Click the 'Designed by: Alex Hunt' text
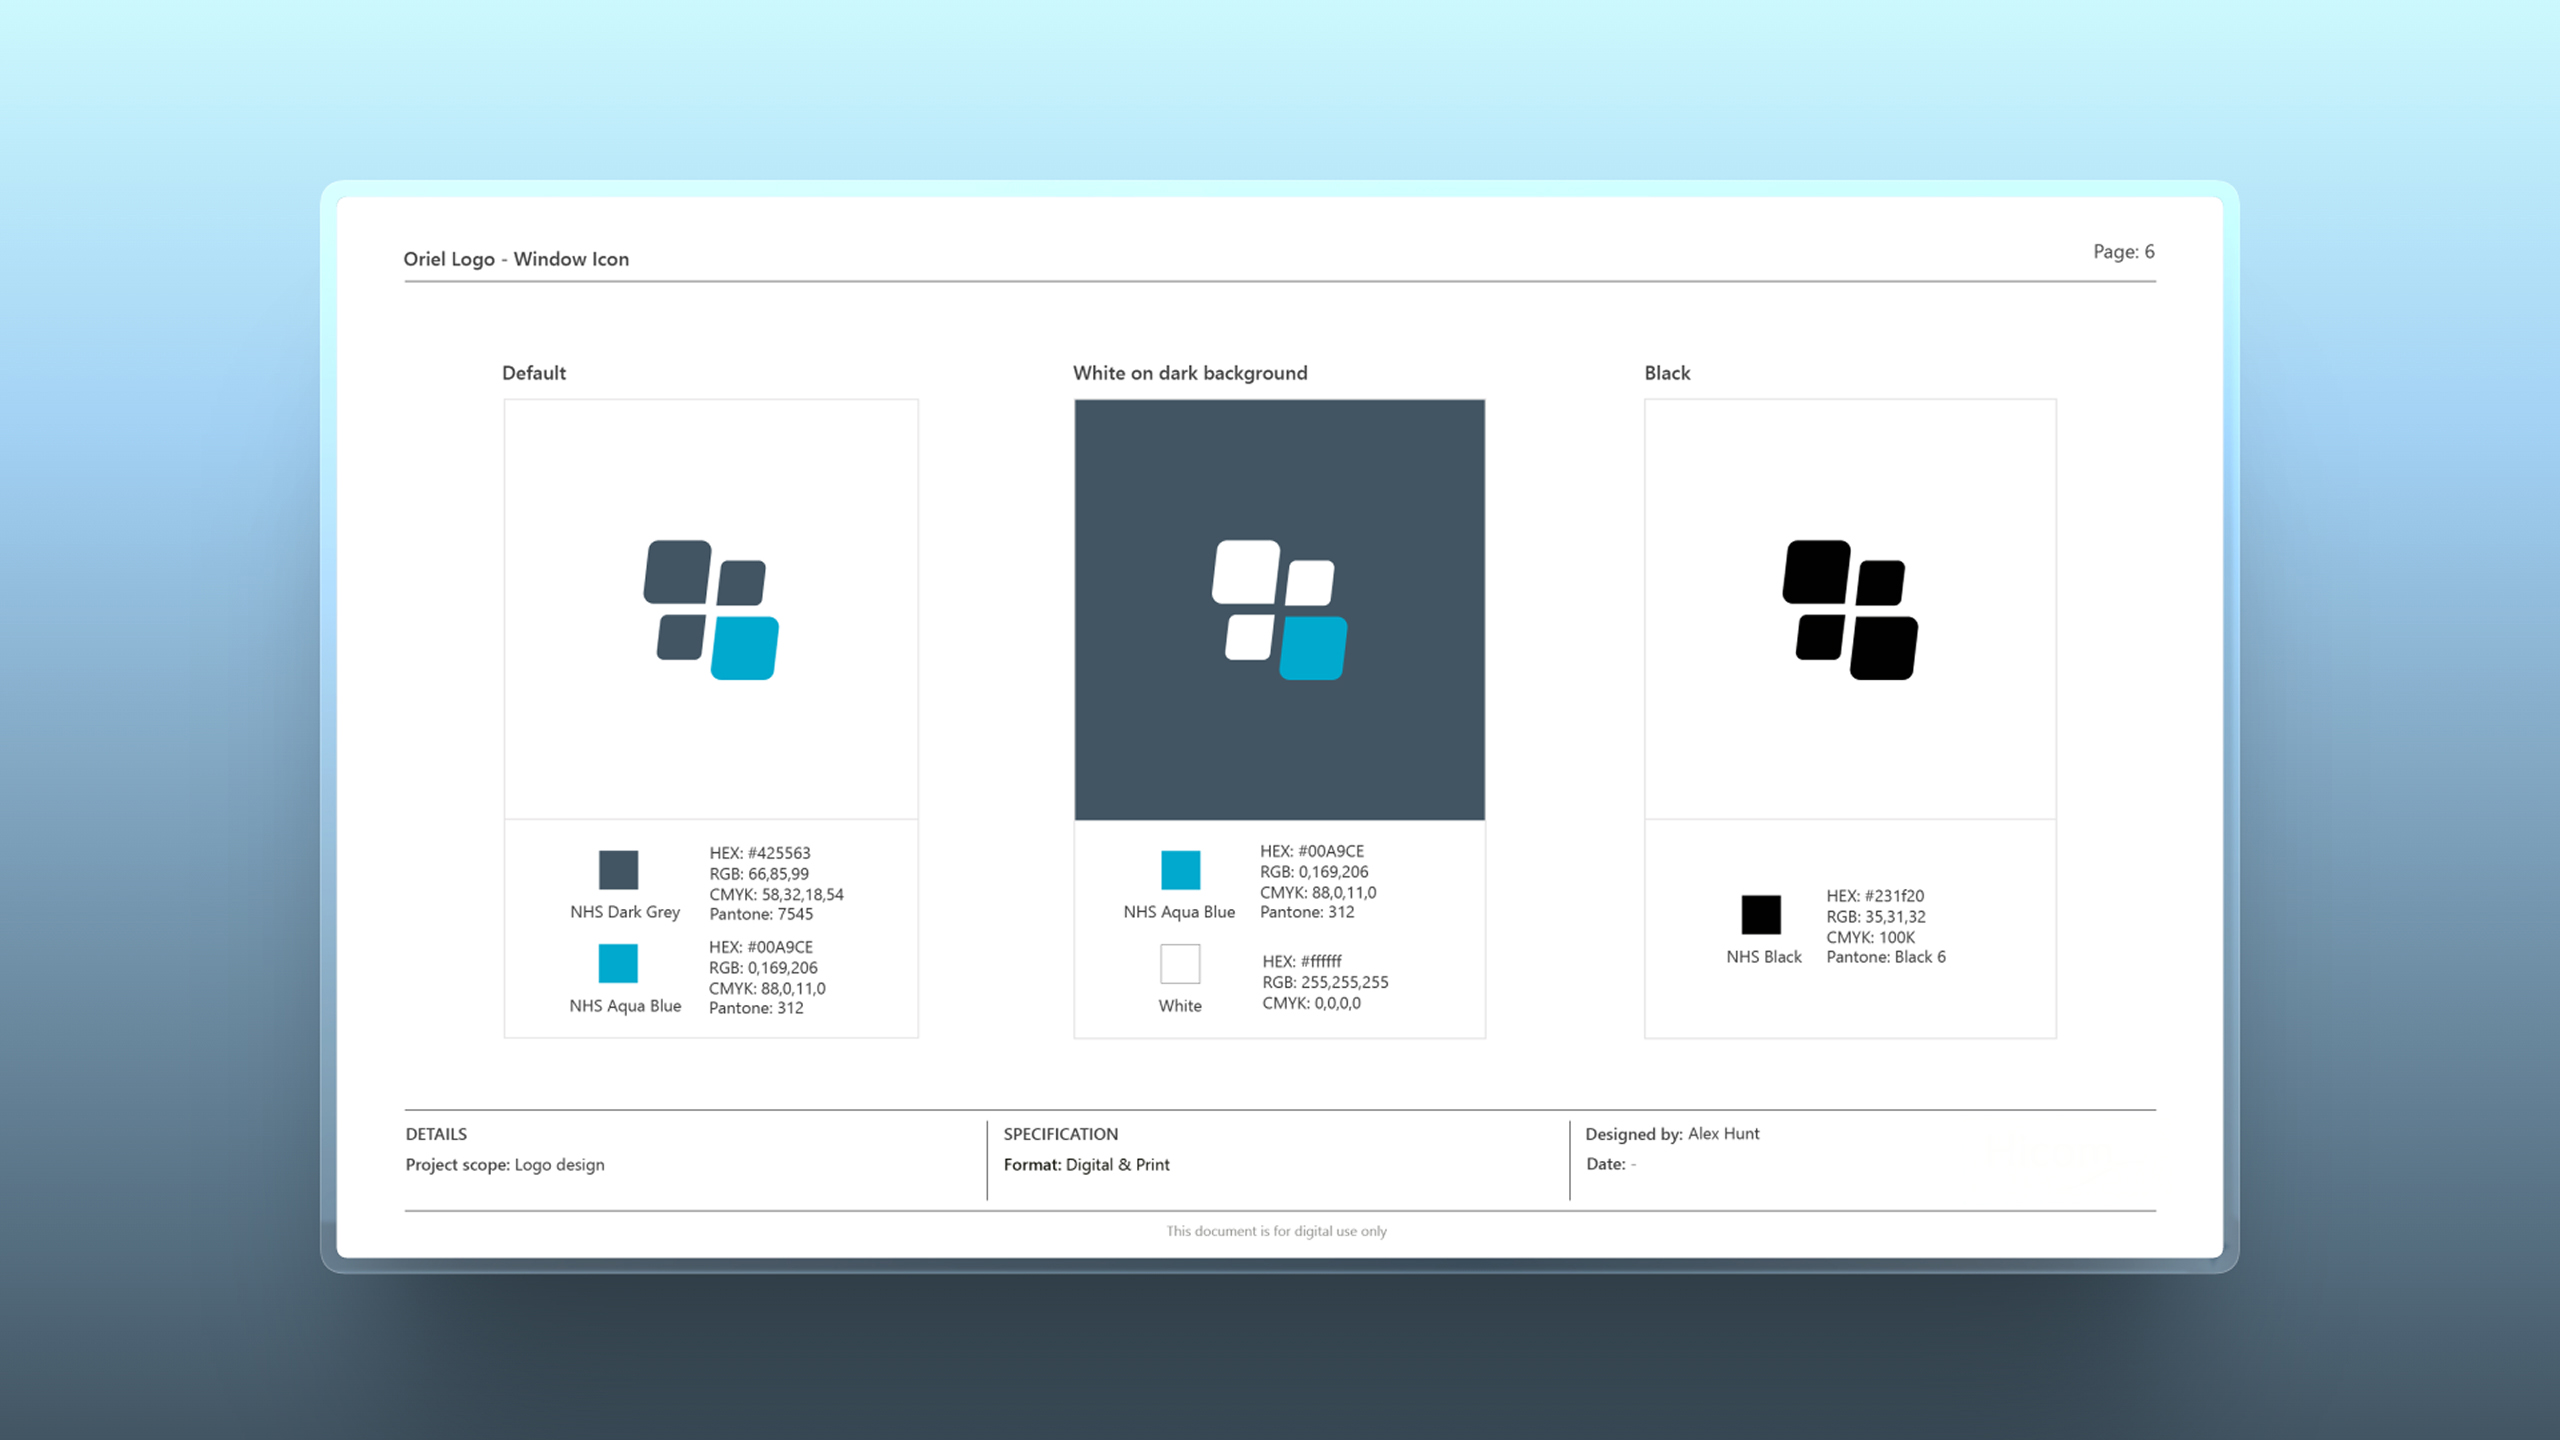Viewport: 2560px width, 1440px height. pos(1672,1134)
